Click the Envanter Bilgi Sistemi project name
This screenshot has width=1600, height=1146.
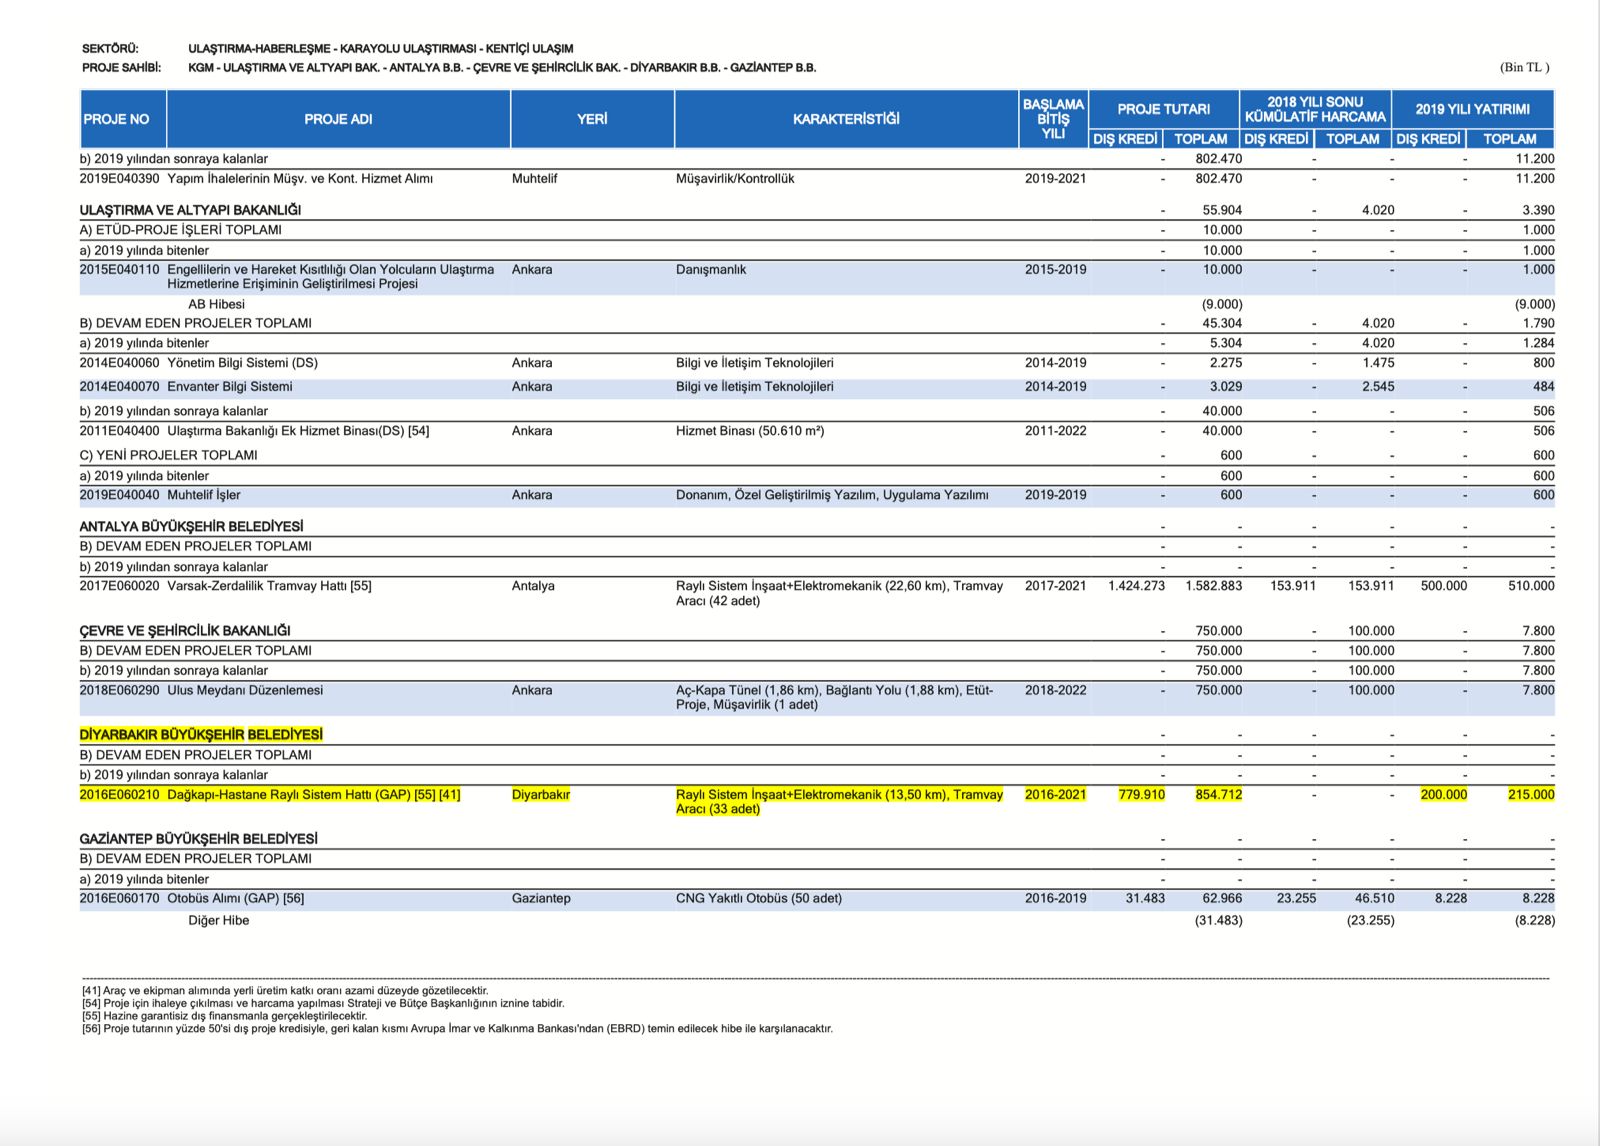[230, 387]
